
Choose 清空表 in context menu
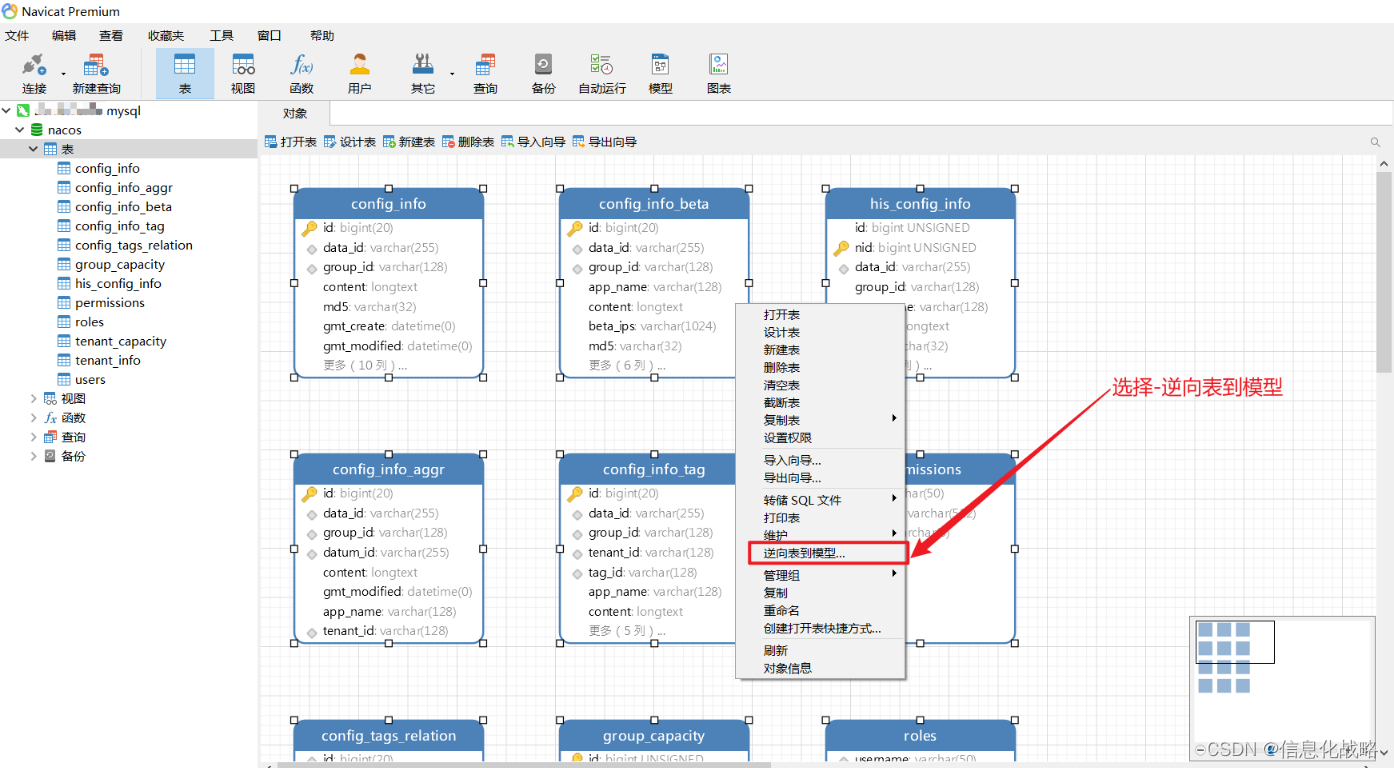click(820, 385)
